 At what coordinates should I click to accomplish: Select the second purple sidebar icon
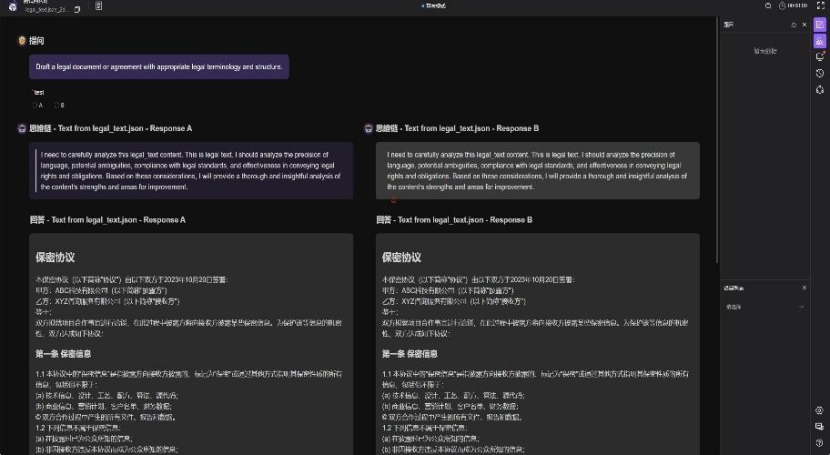coord(820,41)
